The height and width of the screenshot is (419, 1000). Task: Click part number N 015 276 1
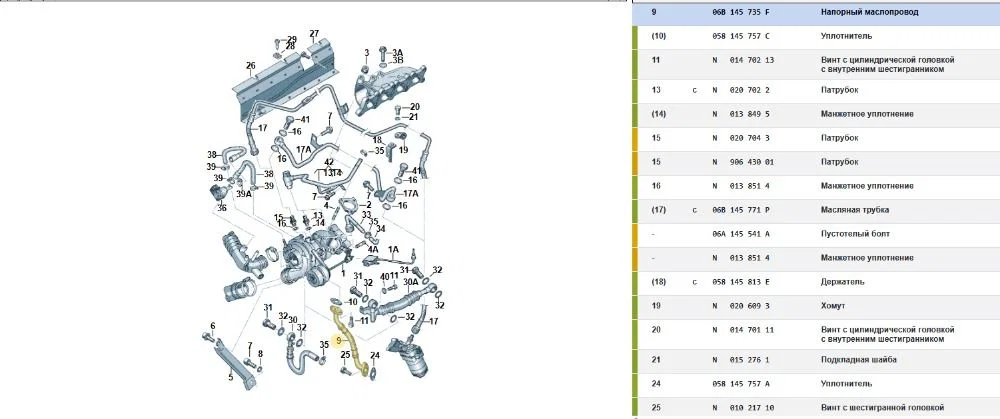(740, 360)
